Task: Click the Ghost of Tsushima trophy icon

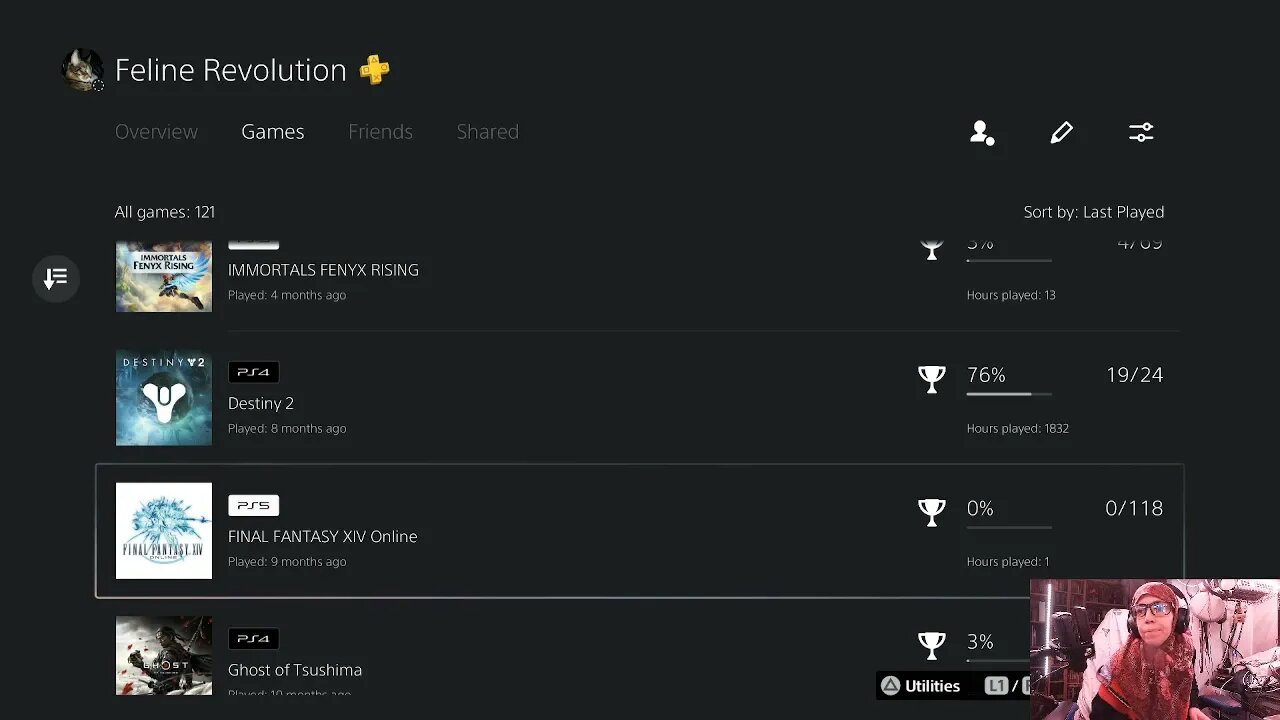Action: pyautogui.click(x=931, y=645)
